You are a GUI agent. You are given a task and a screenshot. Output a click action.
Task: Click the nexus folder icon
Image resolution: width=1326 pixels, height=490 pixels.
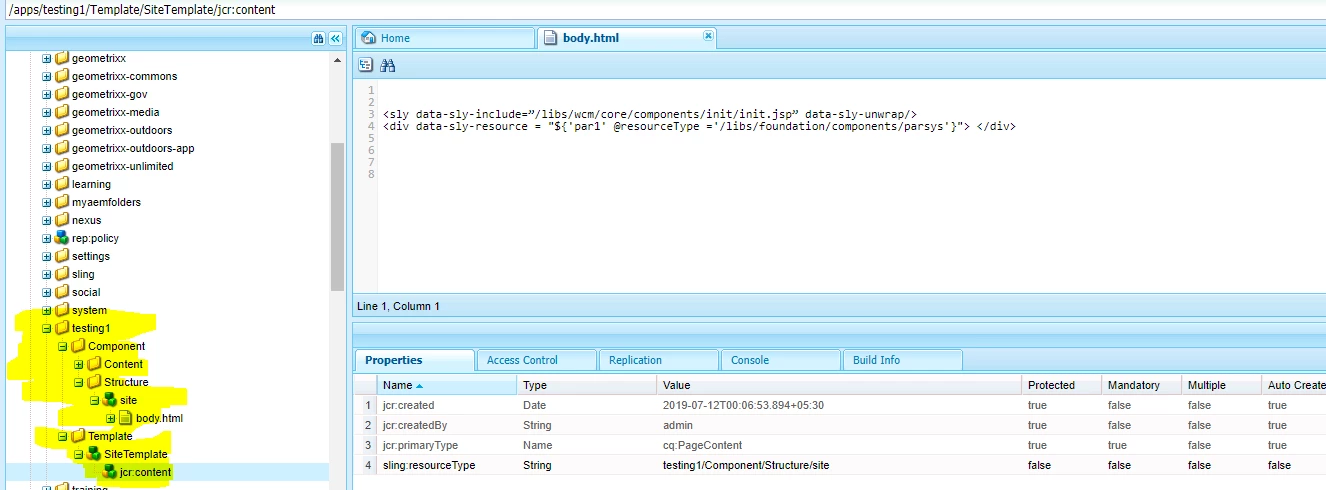click(62, 220)
